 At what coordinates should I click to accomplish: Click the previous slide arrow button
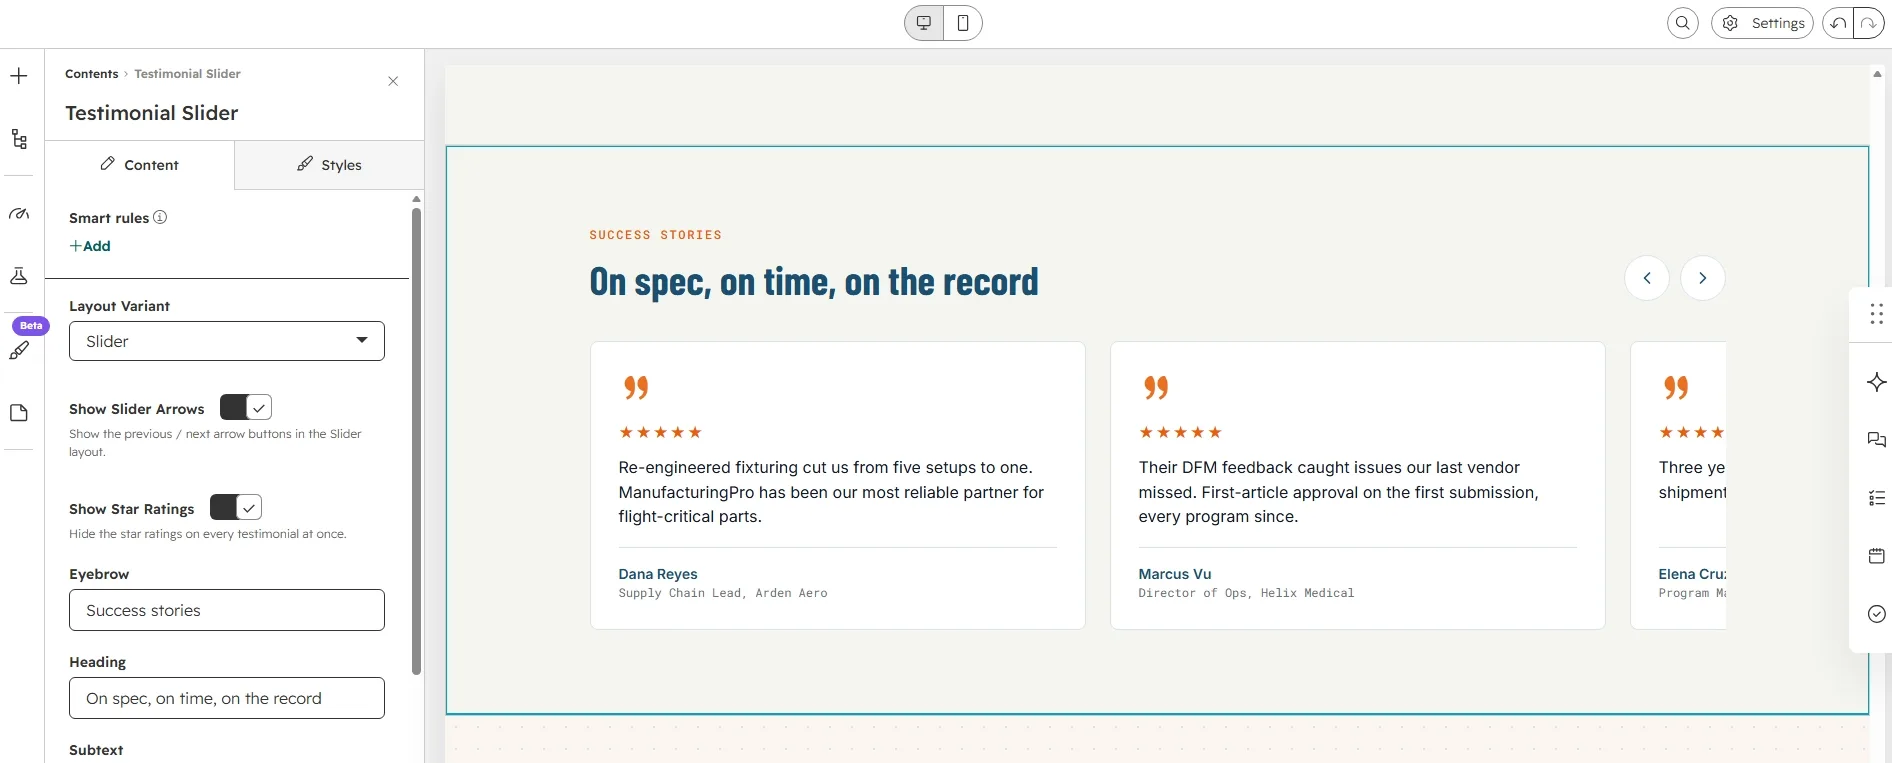[x=1647, y=278]
